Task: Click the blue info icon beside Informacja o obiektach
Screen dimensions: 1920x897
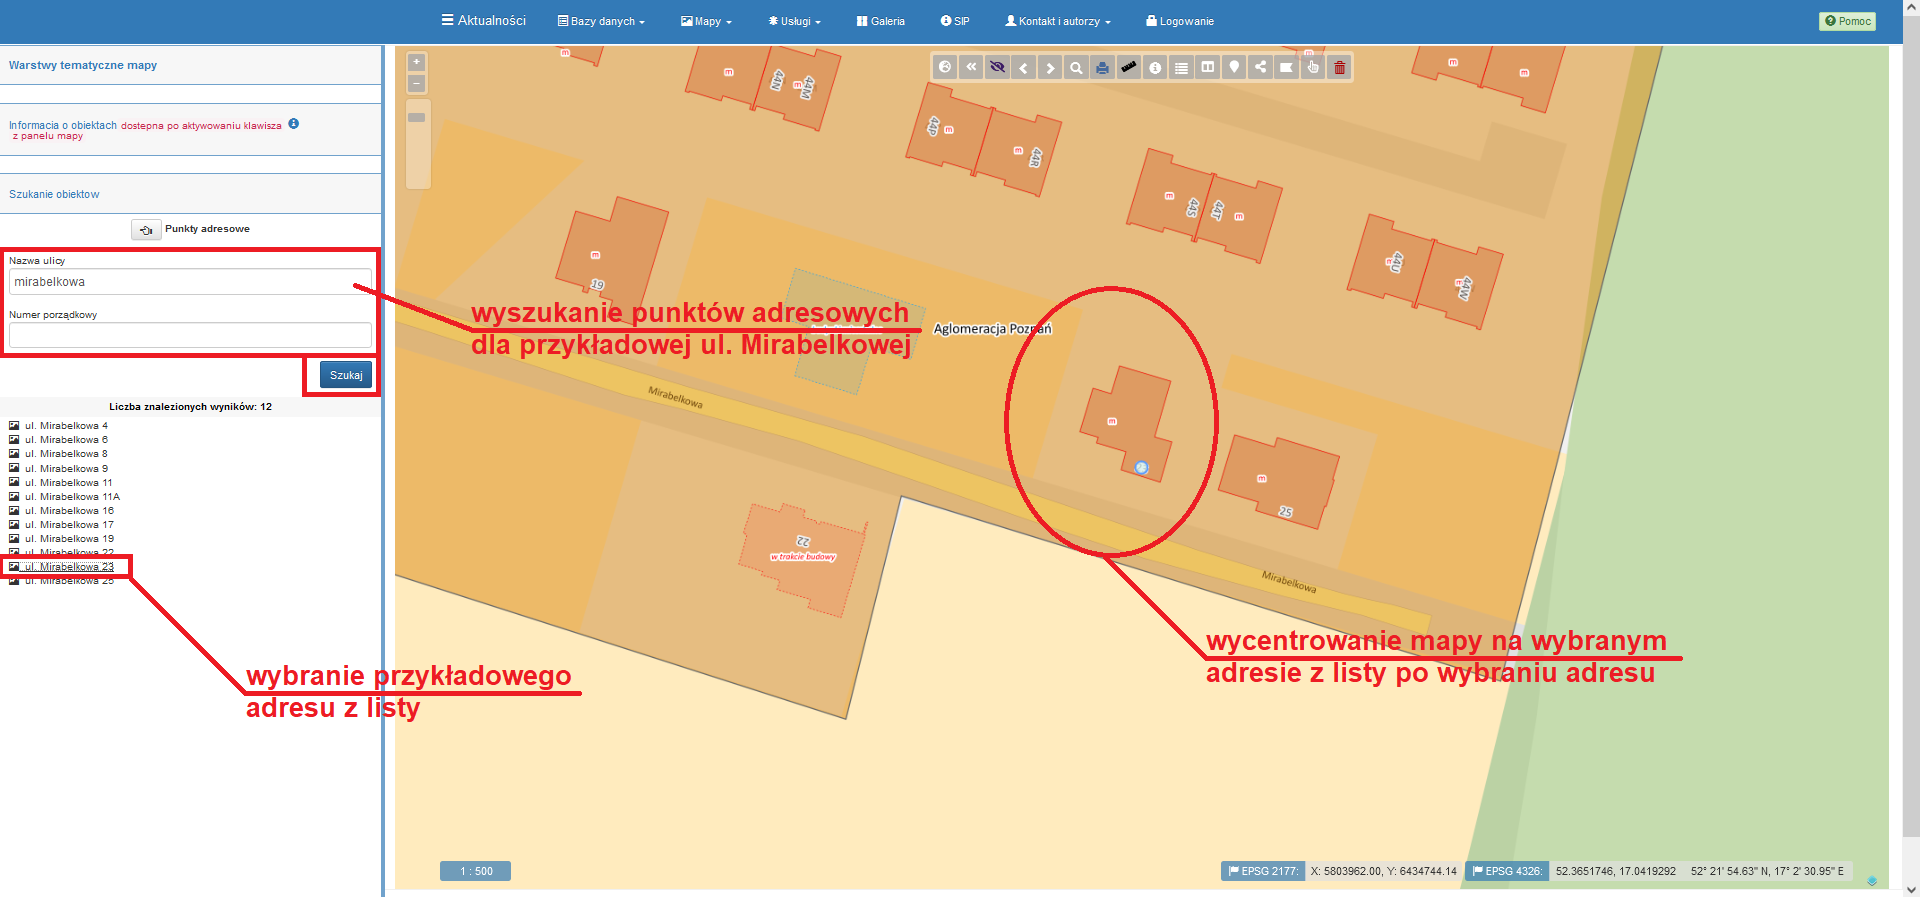Action: tap(293, 124)
